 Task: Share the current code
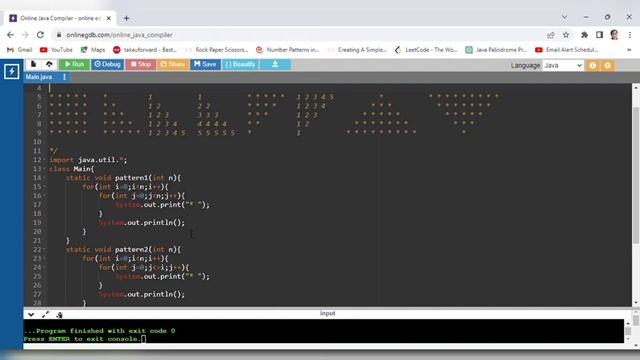(x=173, y=64)
